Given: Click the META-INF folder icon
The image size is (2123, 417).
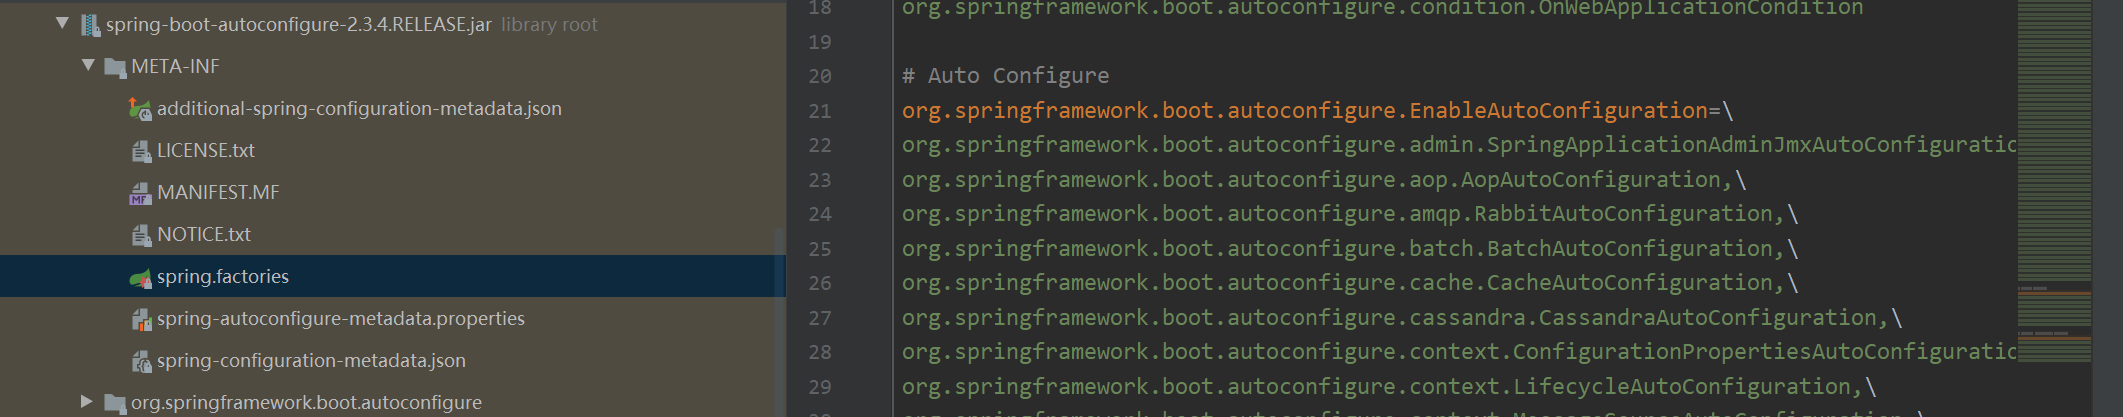Looking at the screenshot, I should click(116, 67).
